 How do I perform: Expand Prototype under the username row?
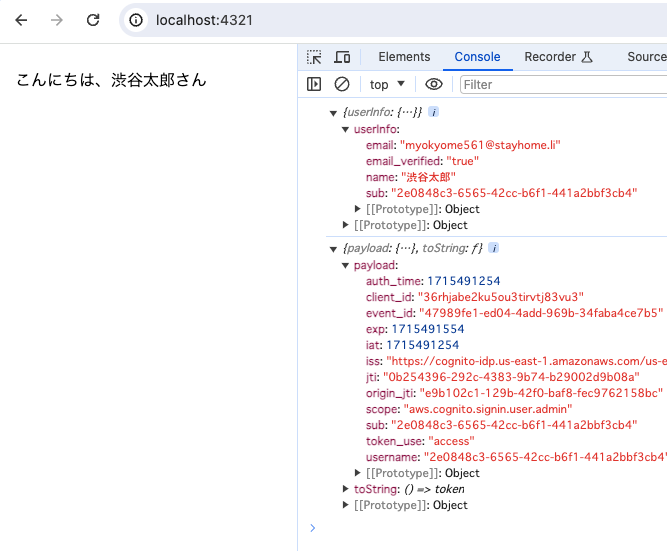tap(358, 473)
